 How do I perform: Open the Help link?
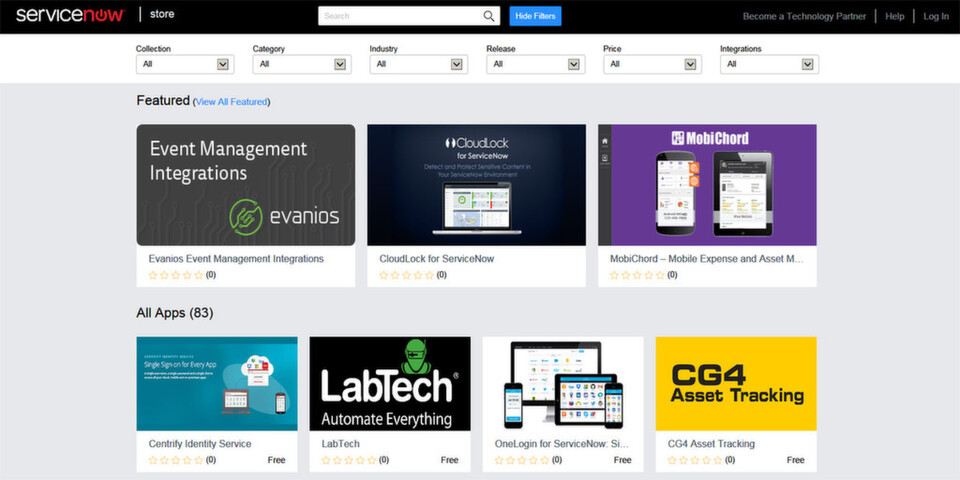pyautogui.click(x=894, y=17)
